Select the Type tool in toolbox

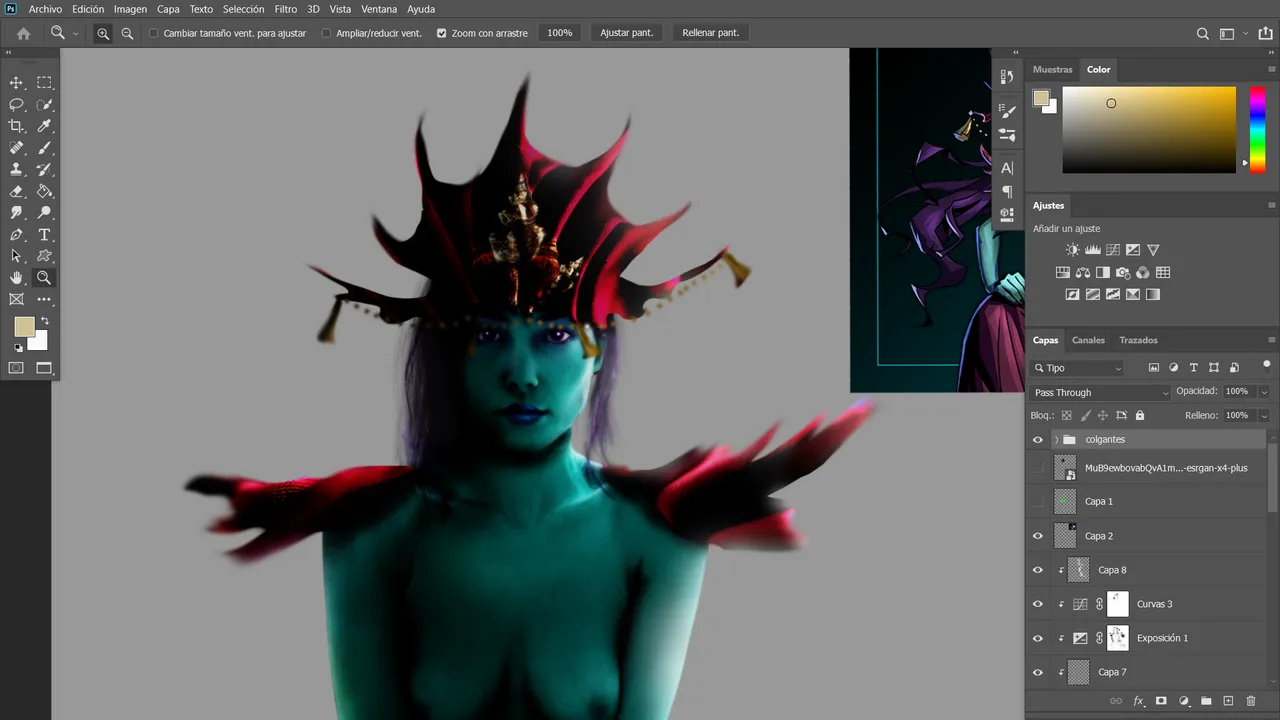[44, 235]
